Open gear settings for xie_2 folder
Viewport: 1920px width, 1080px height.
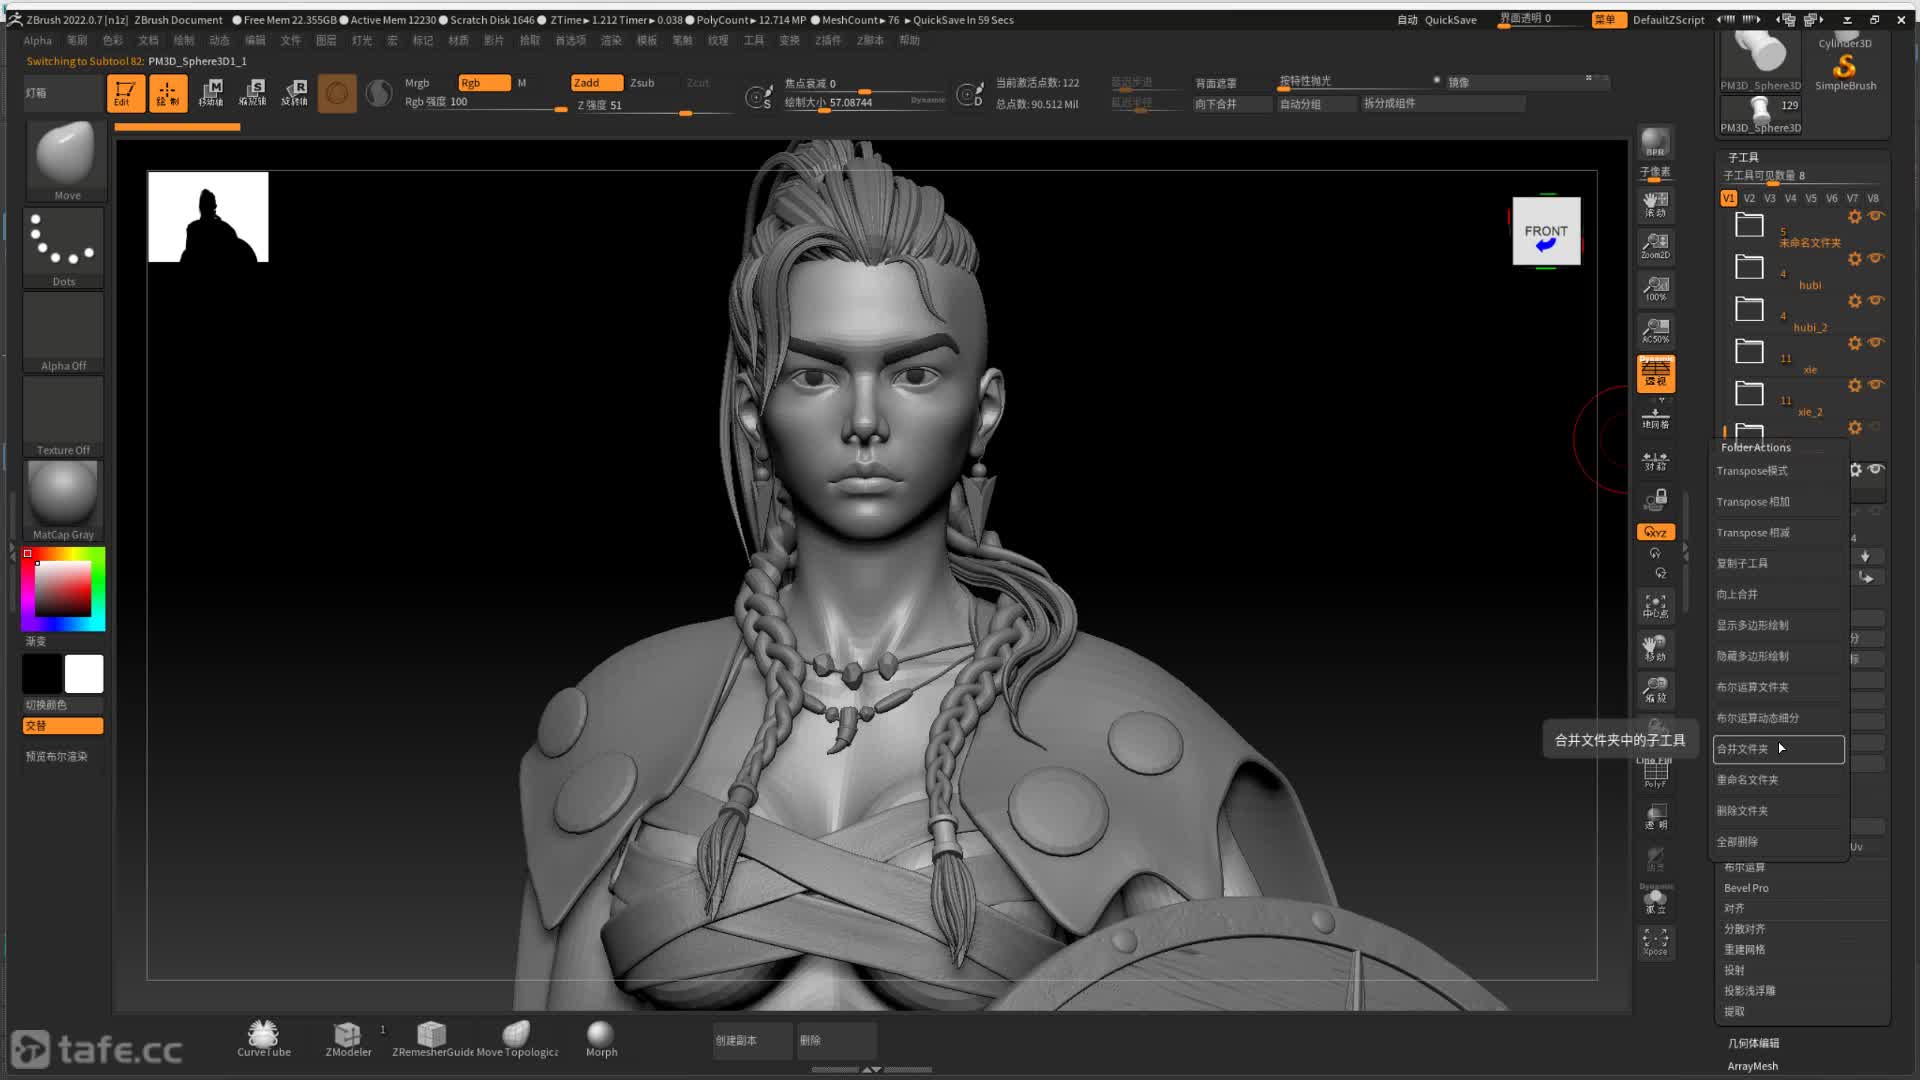[1855, 385]
